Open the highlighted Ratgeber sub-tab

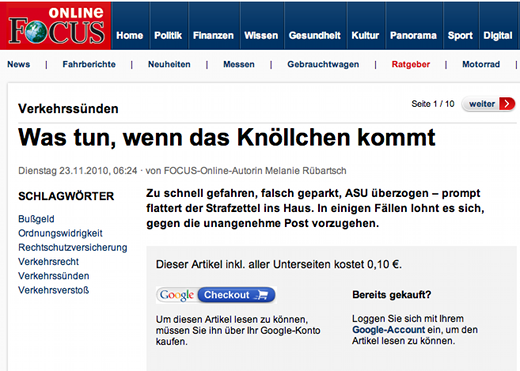(411, 64)
